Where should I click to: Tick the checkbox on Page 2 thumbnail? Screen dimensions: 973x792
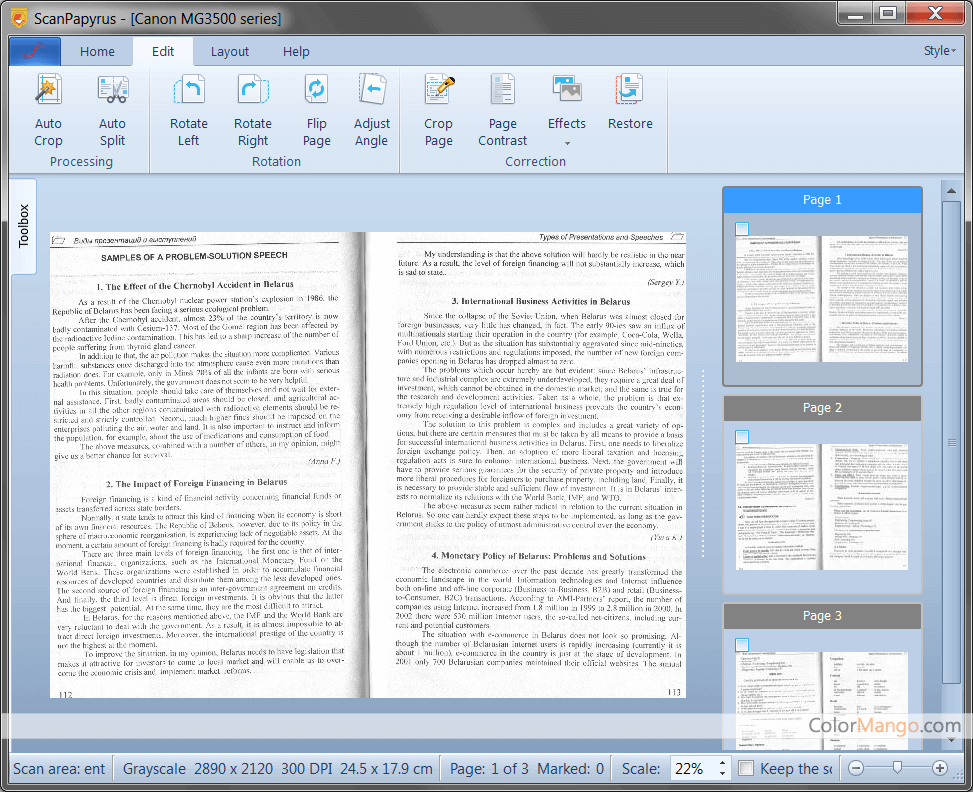742,437
